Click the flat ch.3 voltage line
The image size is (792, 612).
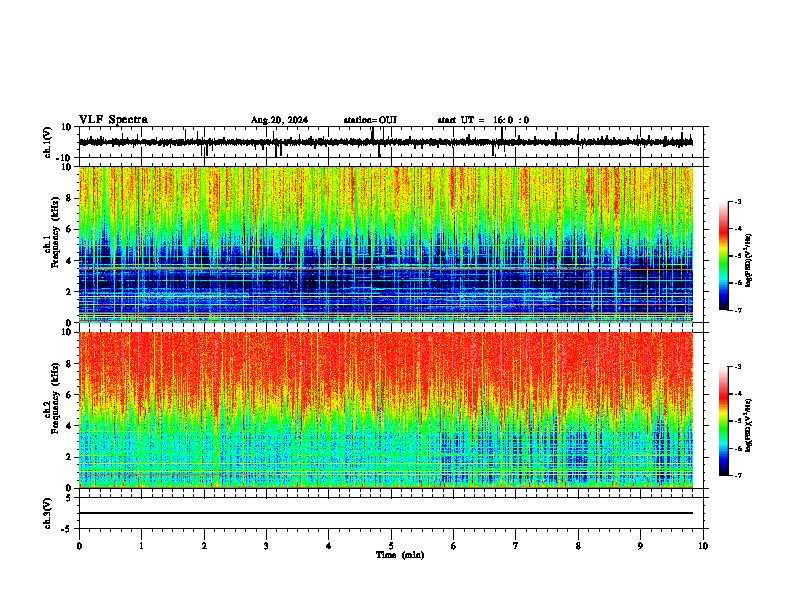[x=386, y=513]
